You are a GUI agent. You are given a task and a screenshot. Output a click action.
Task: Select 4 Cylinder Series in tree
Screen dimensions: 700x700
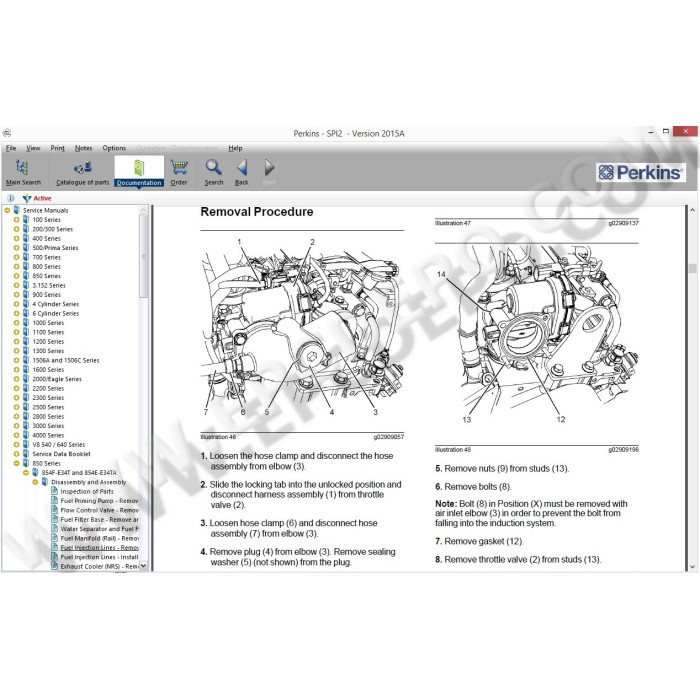click(55, 304)
